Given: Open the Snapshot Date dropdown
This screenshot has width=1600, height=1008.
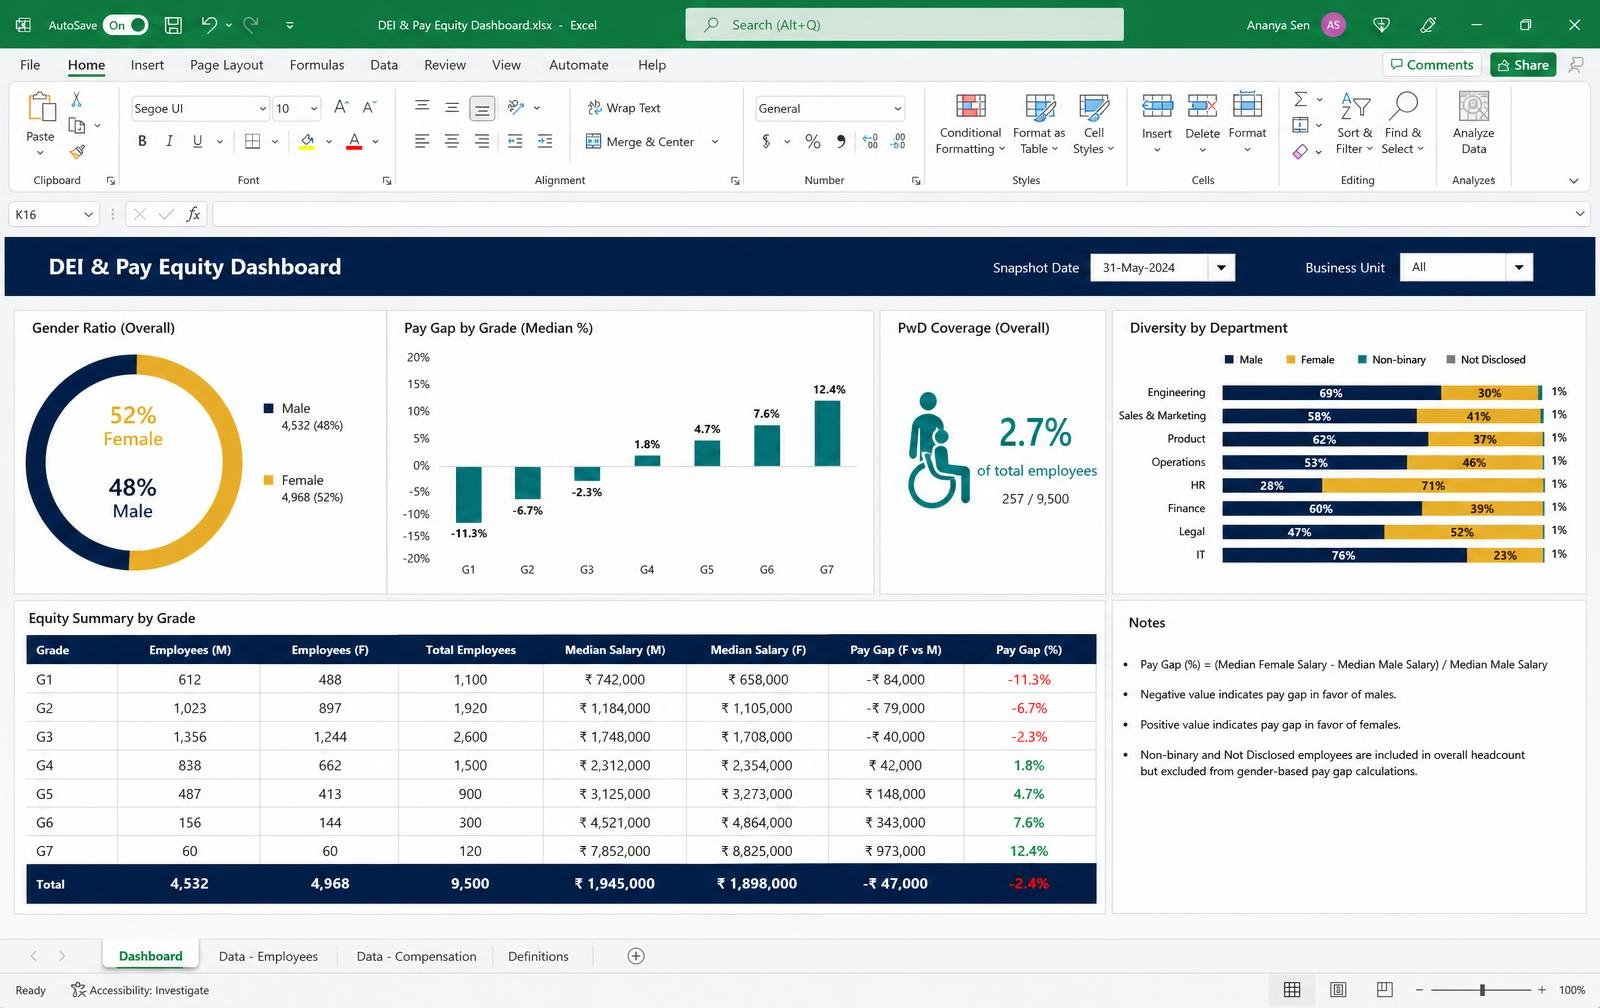Looking at the screenshot, I should click(x=1221, y=268).
